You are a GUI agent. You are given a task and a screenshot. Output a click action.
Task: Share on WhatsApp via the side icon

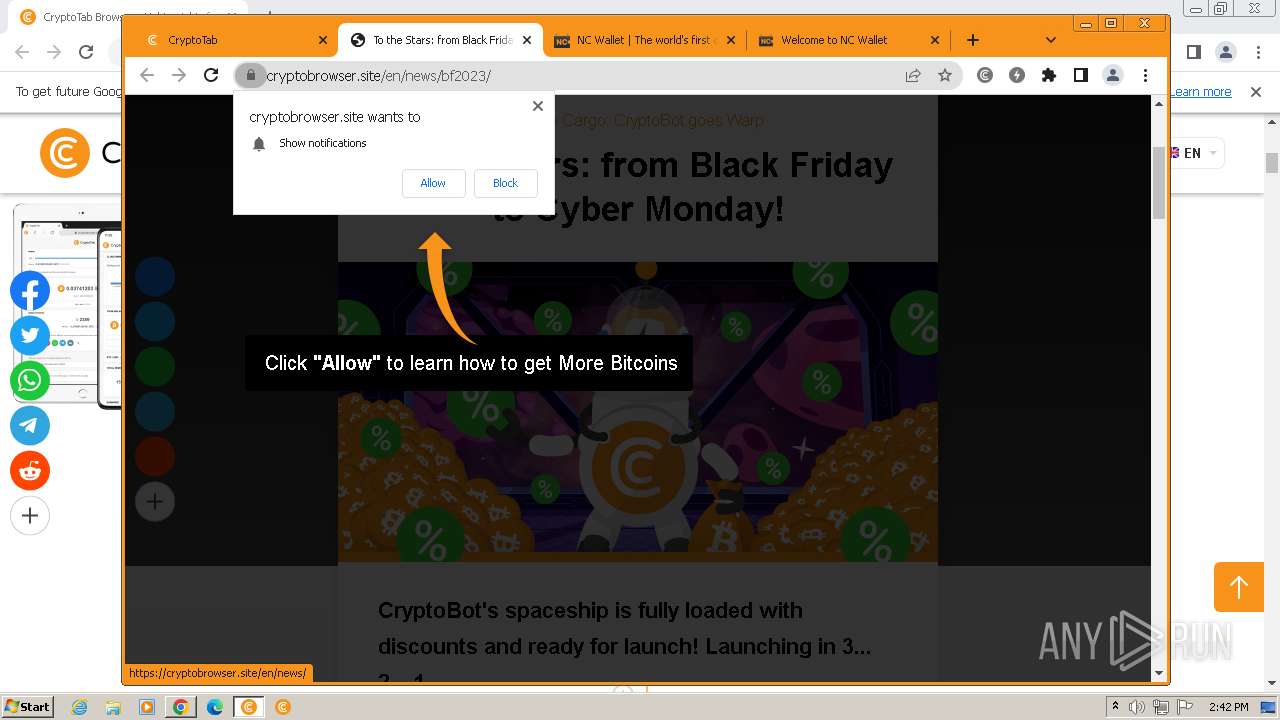coord(30,381)
